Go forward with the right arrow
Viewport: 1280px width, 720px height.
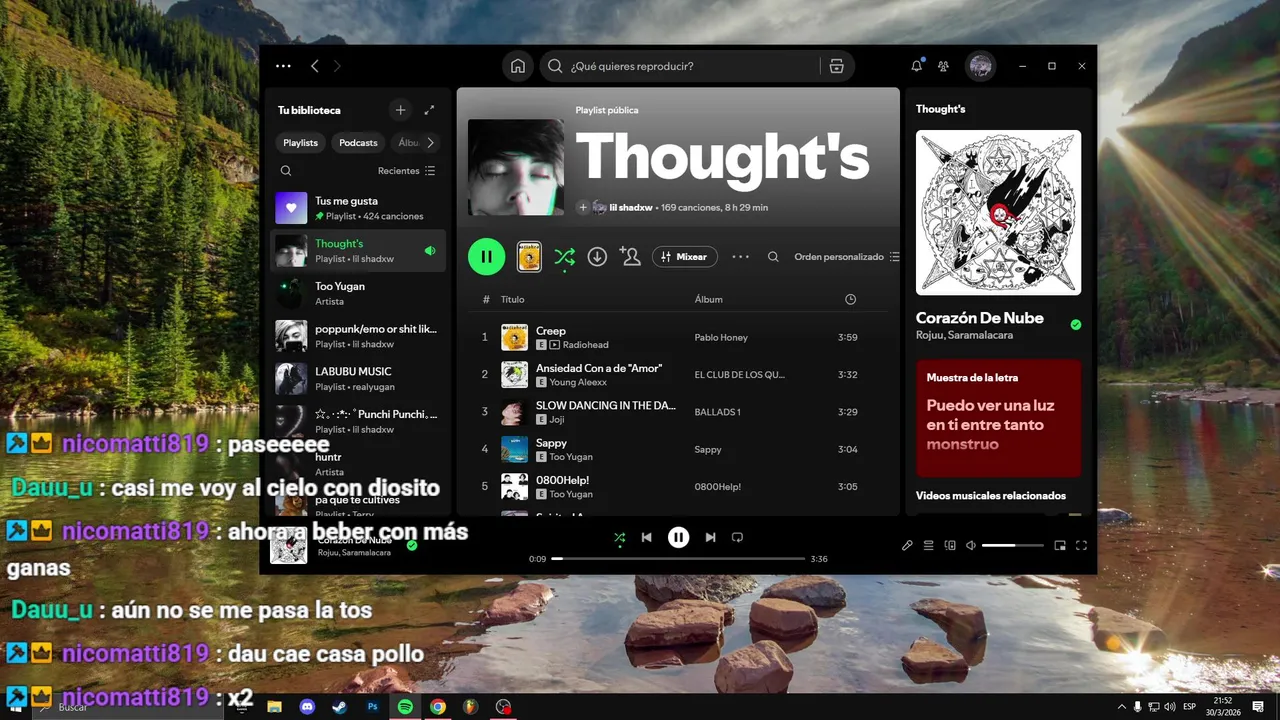(x=337, y=66)
